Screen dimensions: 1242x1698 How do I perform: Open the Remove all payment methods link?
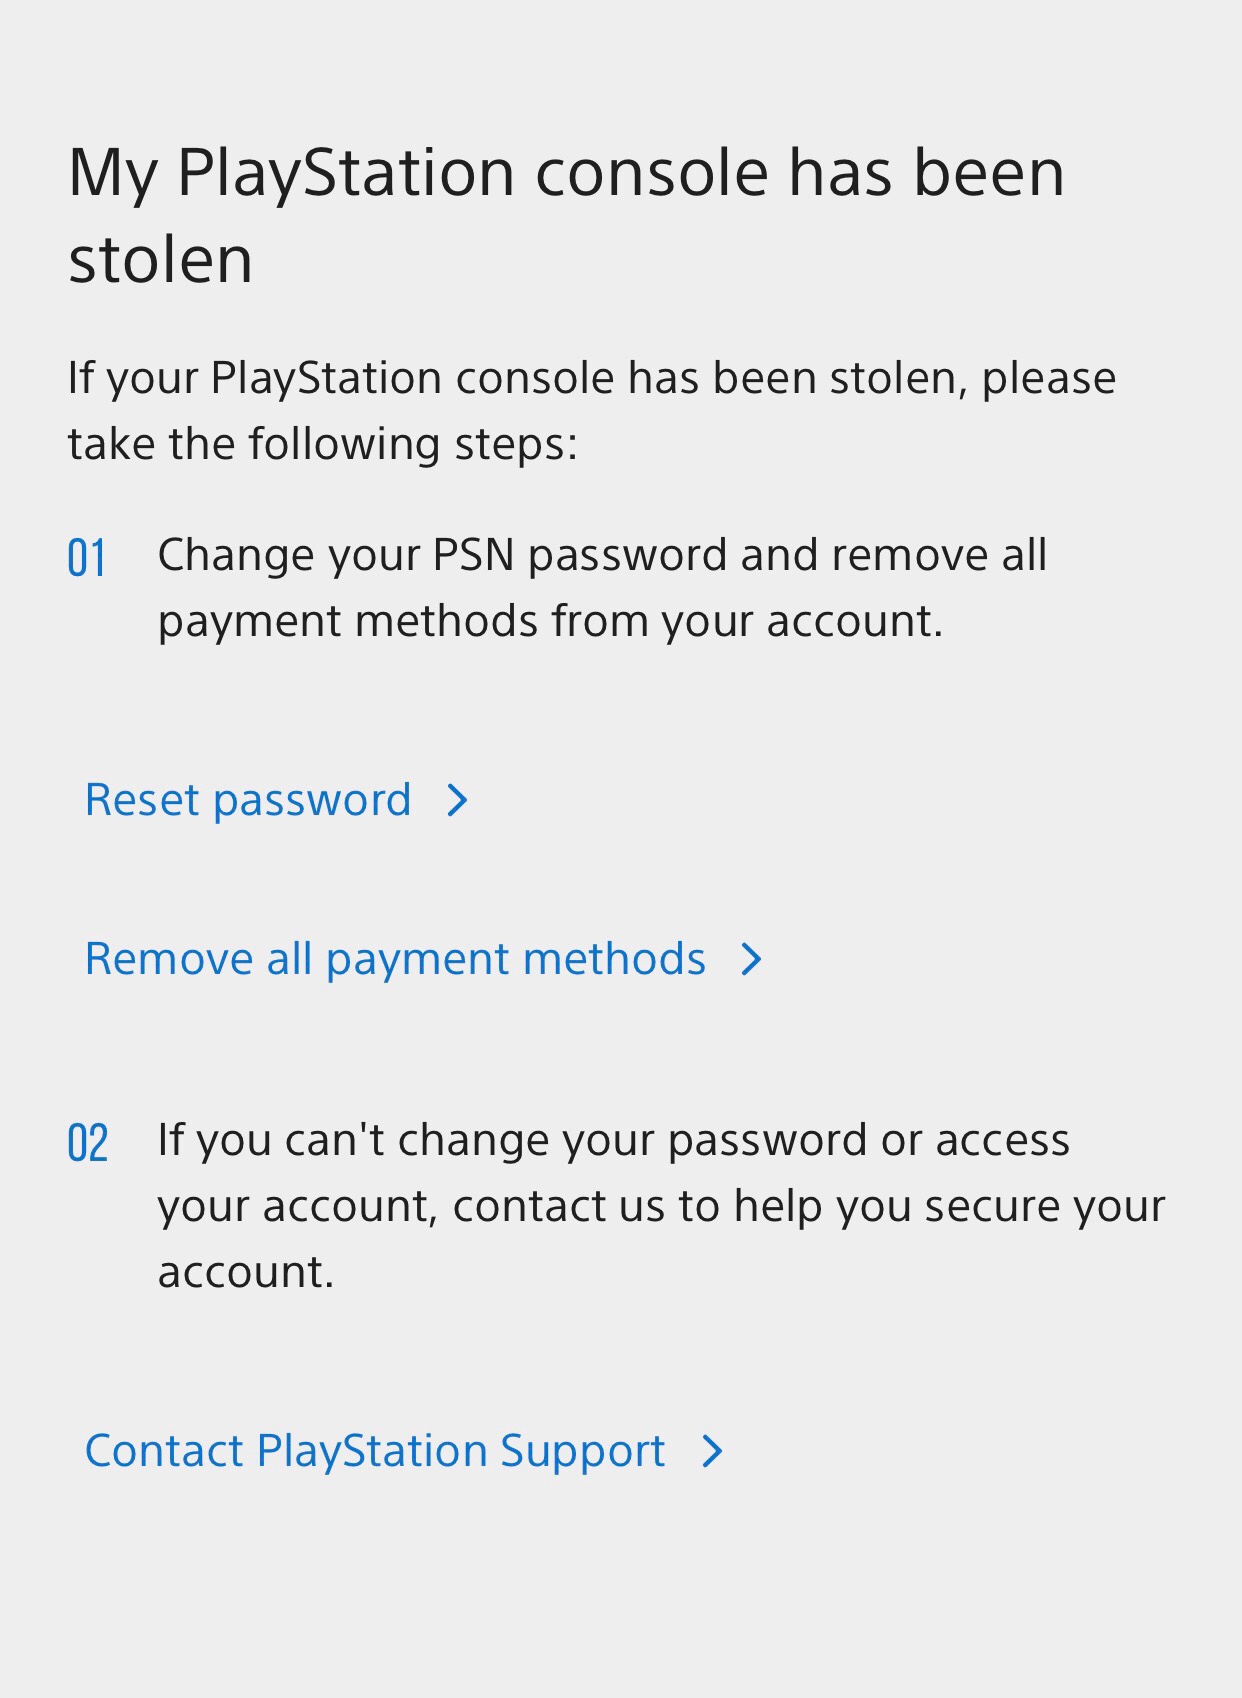395,959
